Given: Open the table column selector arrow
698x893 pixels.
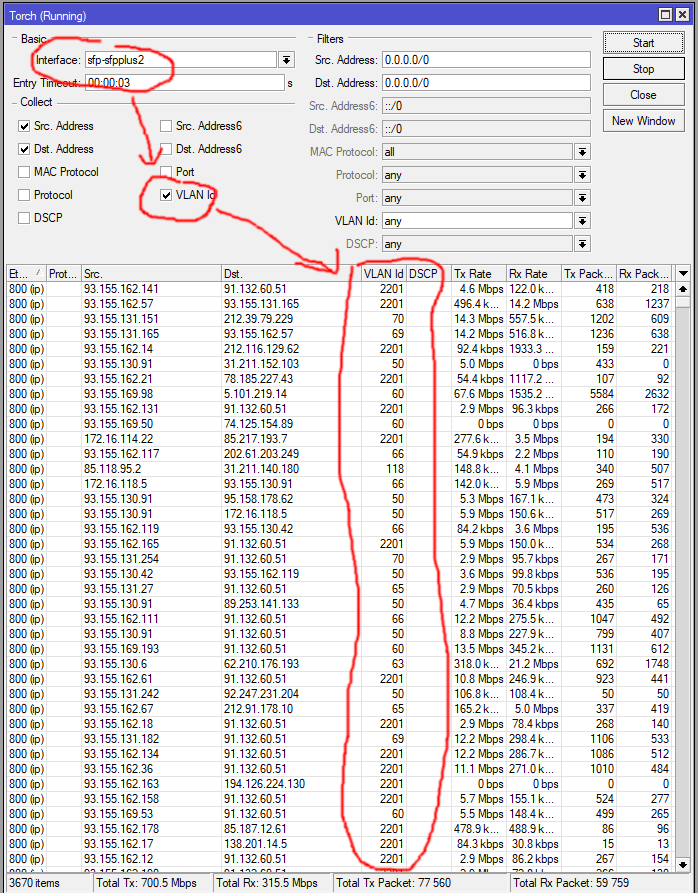Looking at the screenshot, I should tap(684, 273).
